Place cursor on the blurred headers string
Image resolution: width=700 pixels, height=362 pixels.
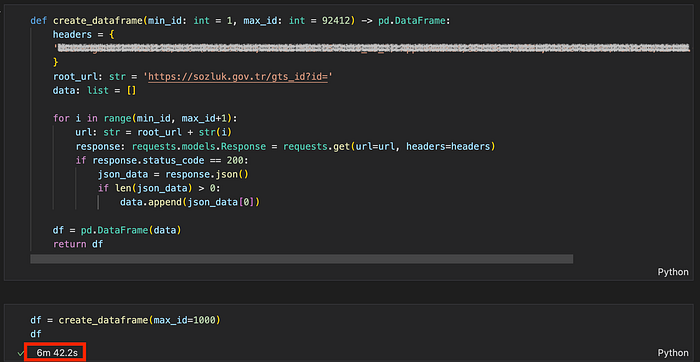tap(371, 48)
